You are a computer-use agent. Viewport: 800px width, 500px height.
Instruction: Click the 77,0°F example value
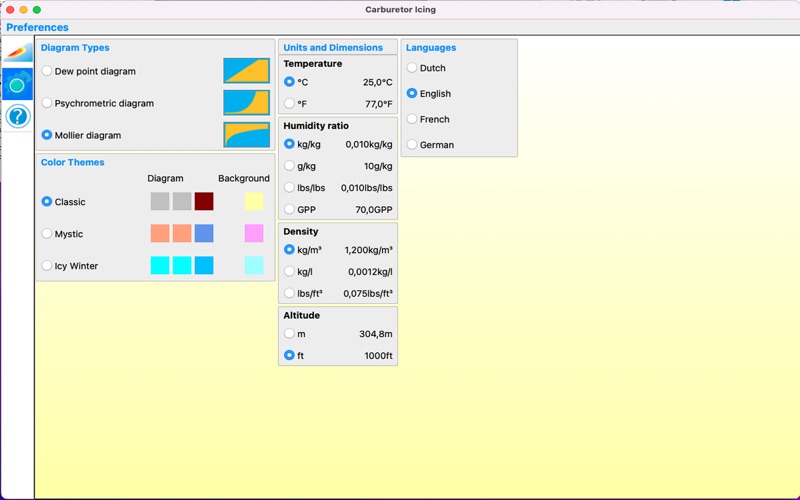point(379,104)
